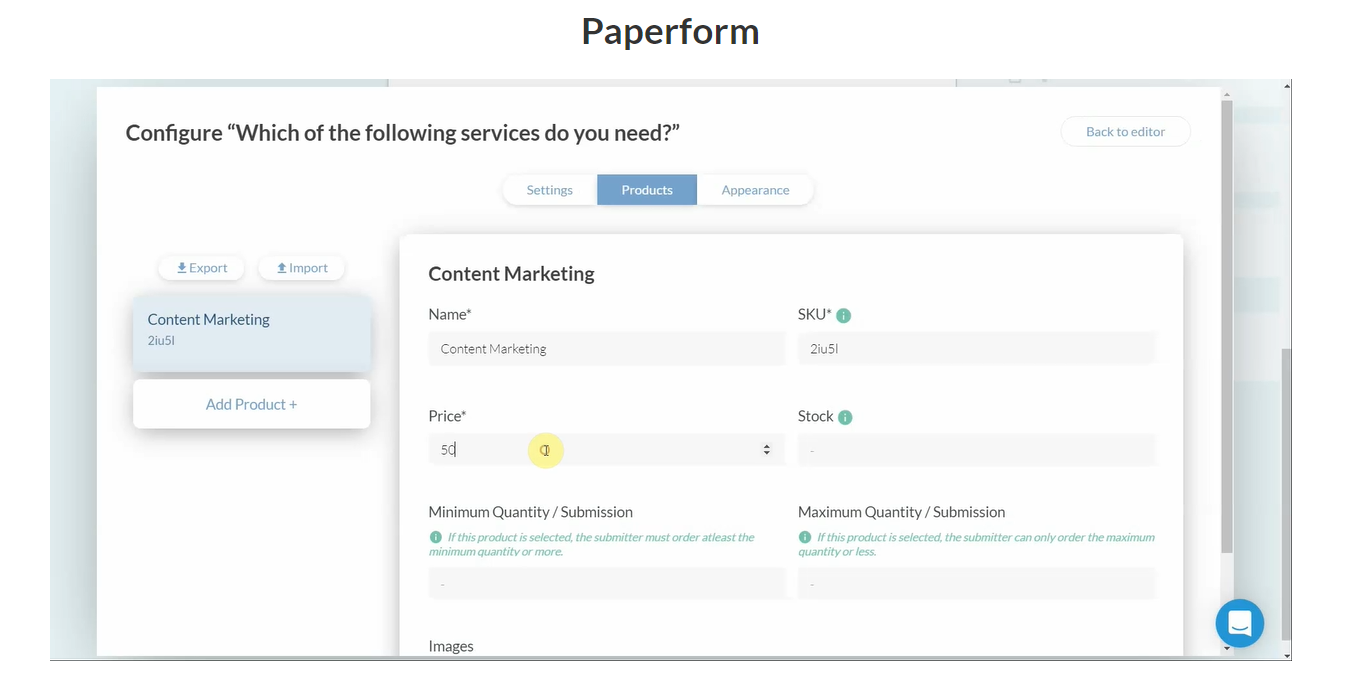Export the product list
The image size is (1359, 689).
point(202,268)
